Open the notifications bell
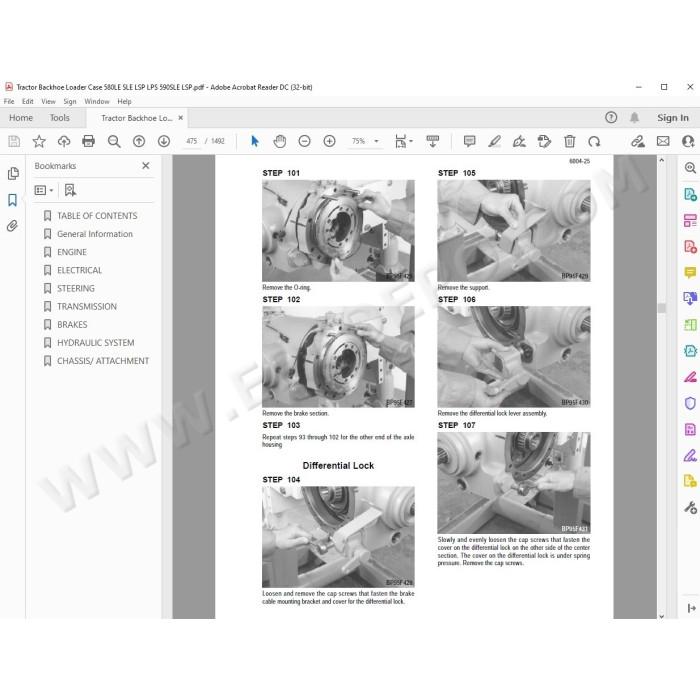Image resolution: width=700 pixels, height=700 pixels. 634,117
